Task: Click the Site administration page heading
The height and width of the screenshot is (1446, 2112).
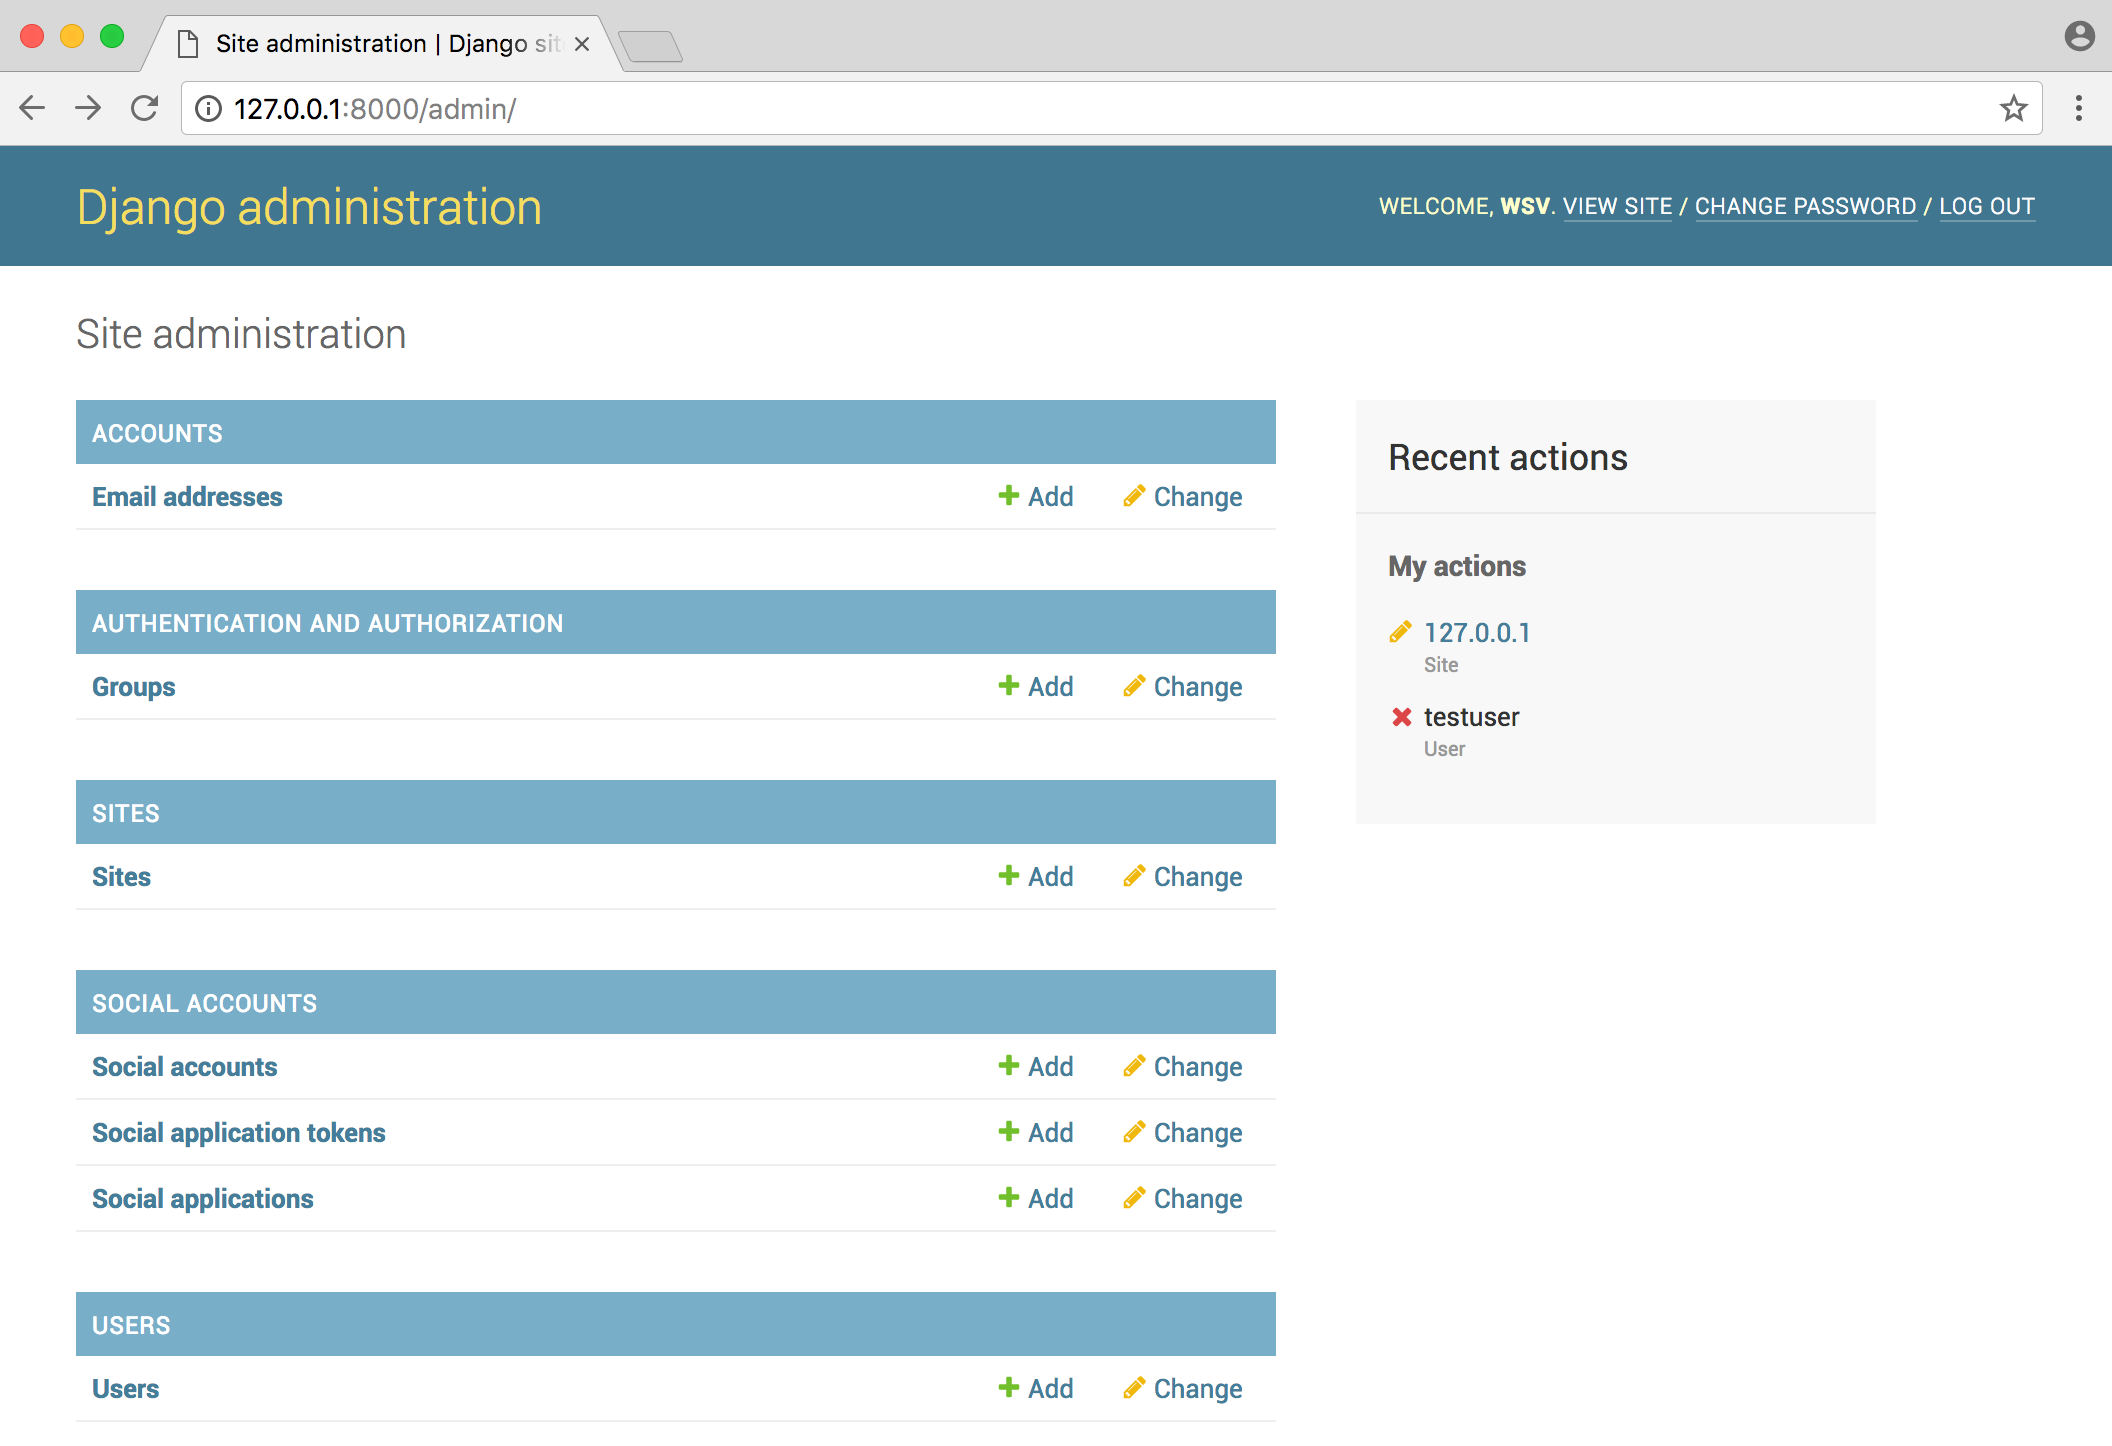Action: (241, 334)
